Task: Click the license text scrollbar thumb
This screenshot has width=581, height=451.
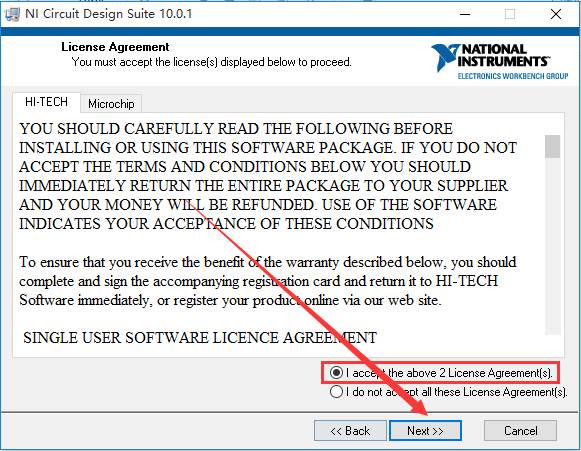Action: point(552,146)
